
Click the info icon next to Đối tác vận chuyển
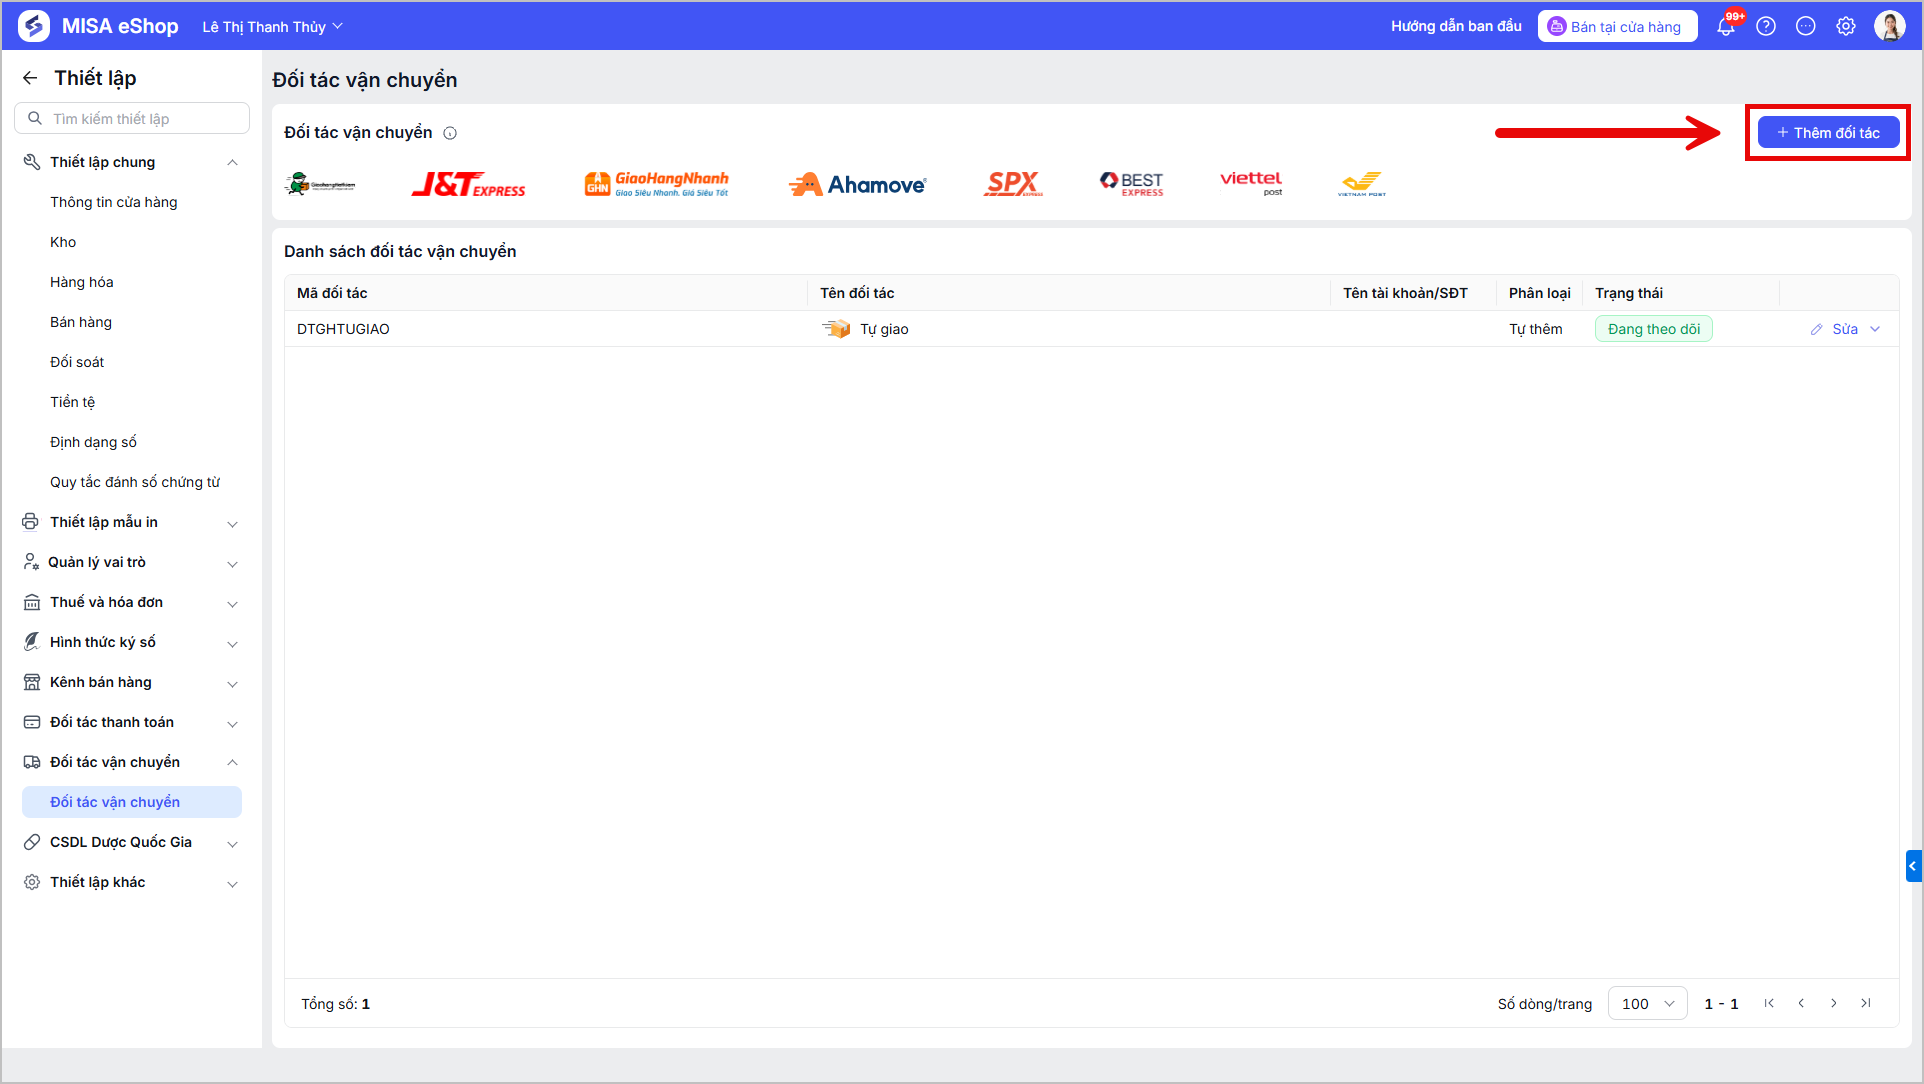pyautogui.click(x=450, y=133)
